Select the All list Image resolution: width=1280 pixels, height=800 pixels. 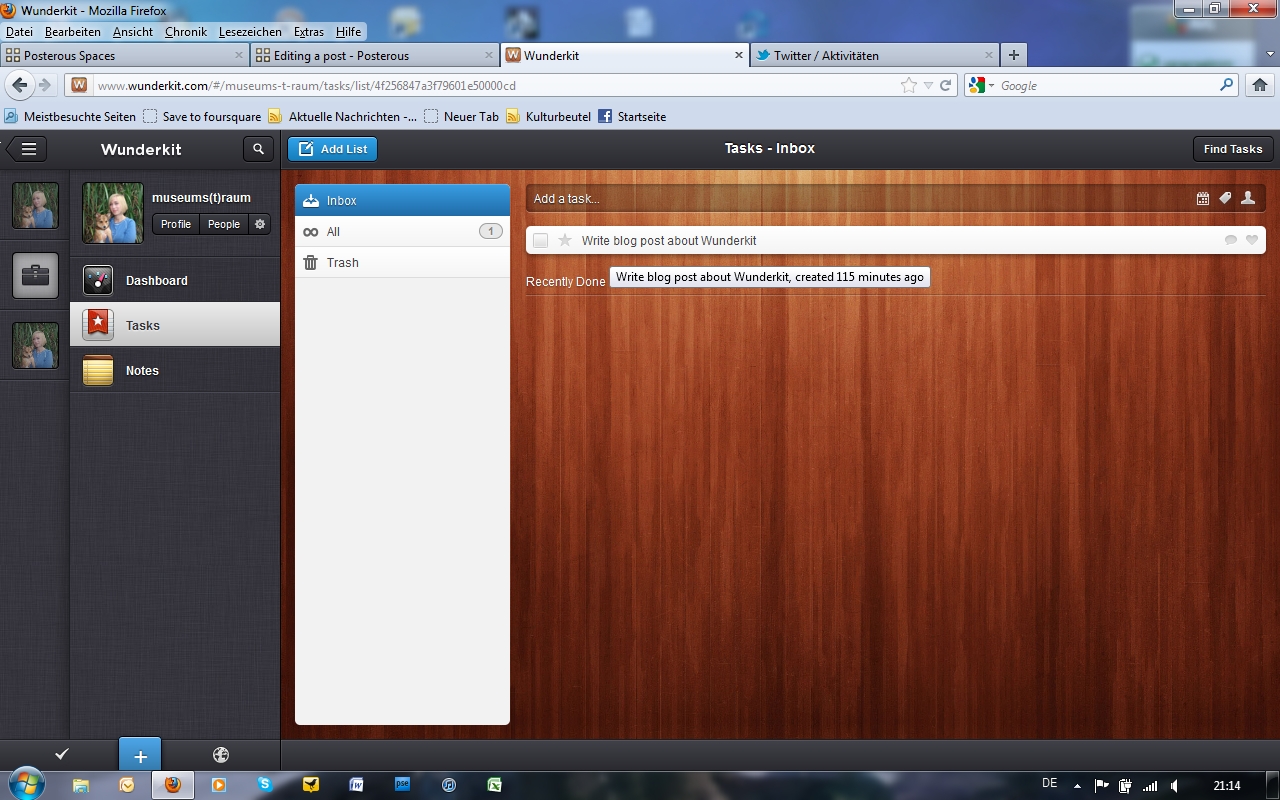(x=402, y=231)
